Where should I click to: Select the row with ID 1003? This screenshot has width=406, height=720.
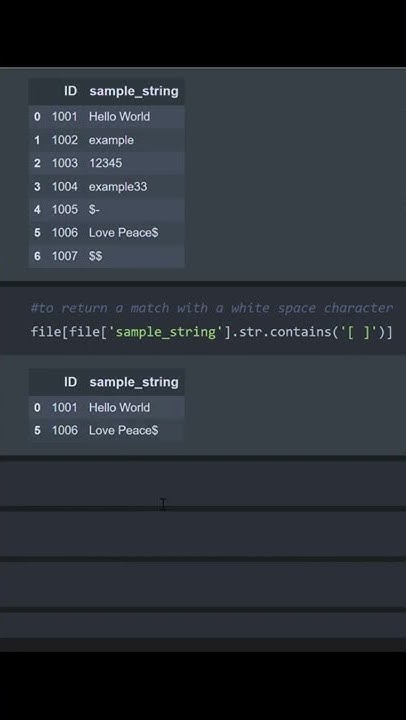point(107,163)
